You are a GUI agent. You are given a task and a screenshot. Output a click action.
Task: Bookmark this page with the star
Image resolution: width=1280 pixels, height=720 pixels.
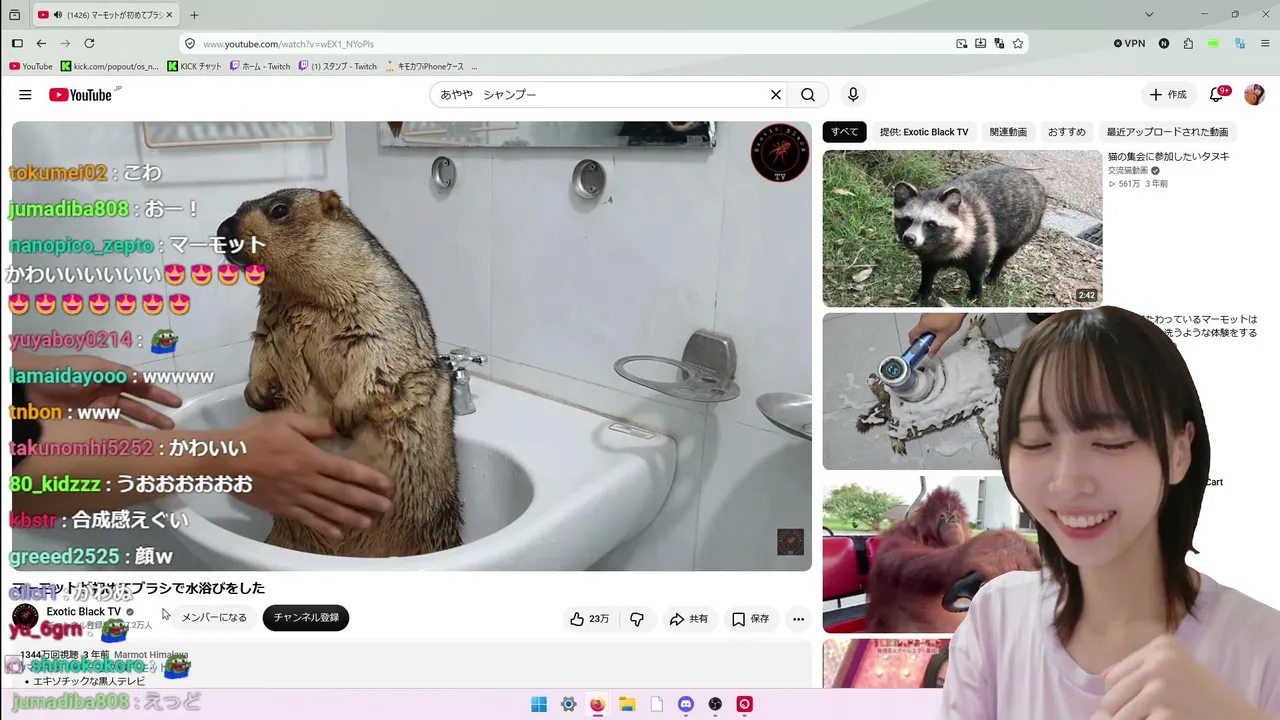[1018, 44]
